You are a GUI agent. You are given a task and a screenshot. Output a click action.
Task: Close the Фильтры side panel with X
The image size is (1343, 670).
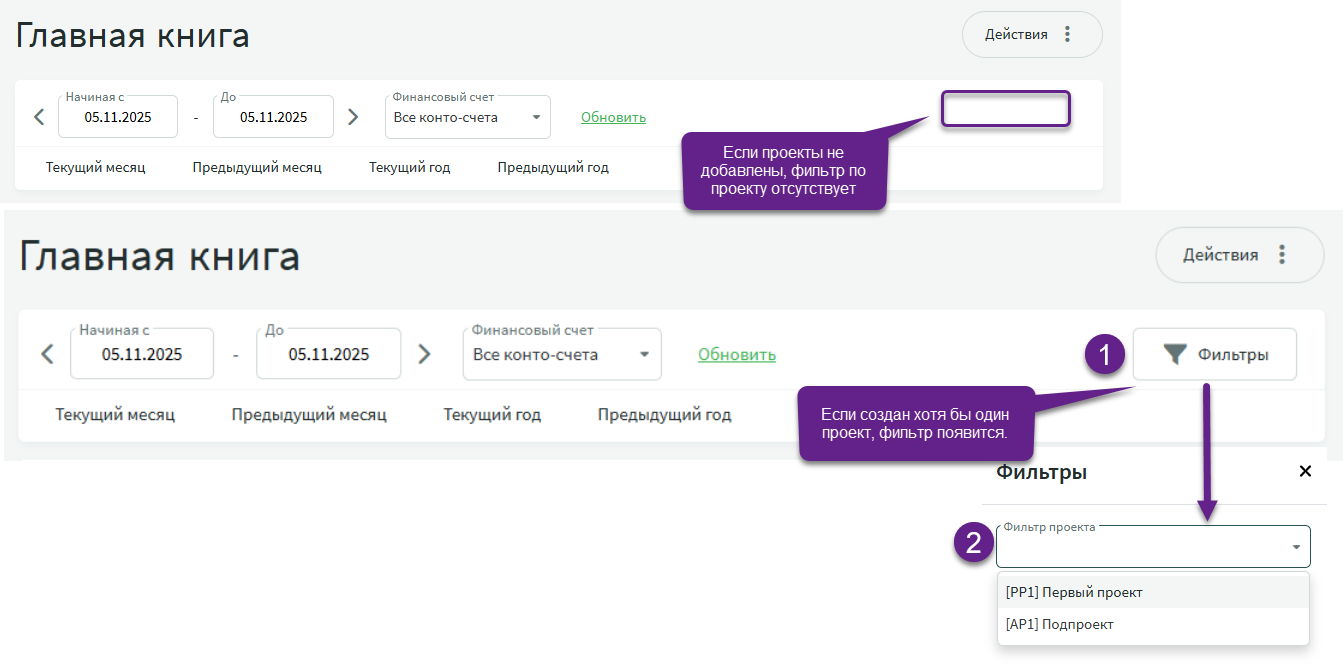click(1304, 471)
